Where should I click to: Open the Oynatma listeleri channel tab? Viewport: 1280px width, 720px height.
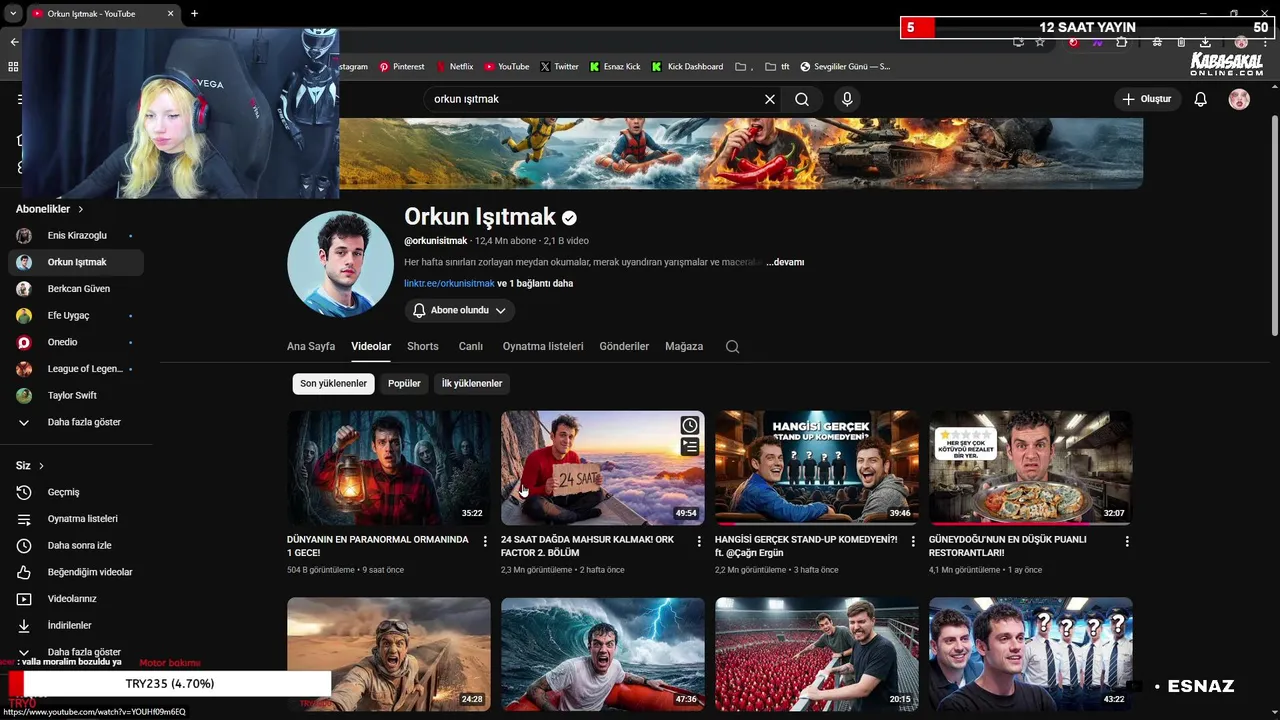[543, 346]
